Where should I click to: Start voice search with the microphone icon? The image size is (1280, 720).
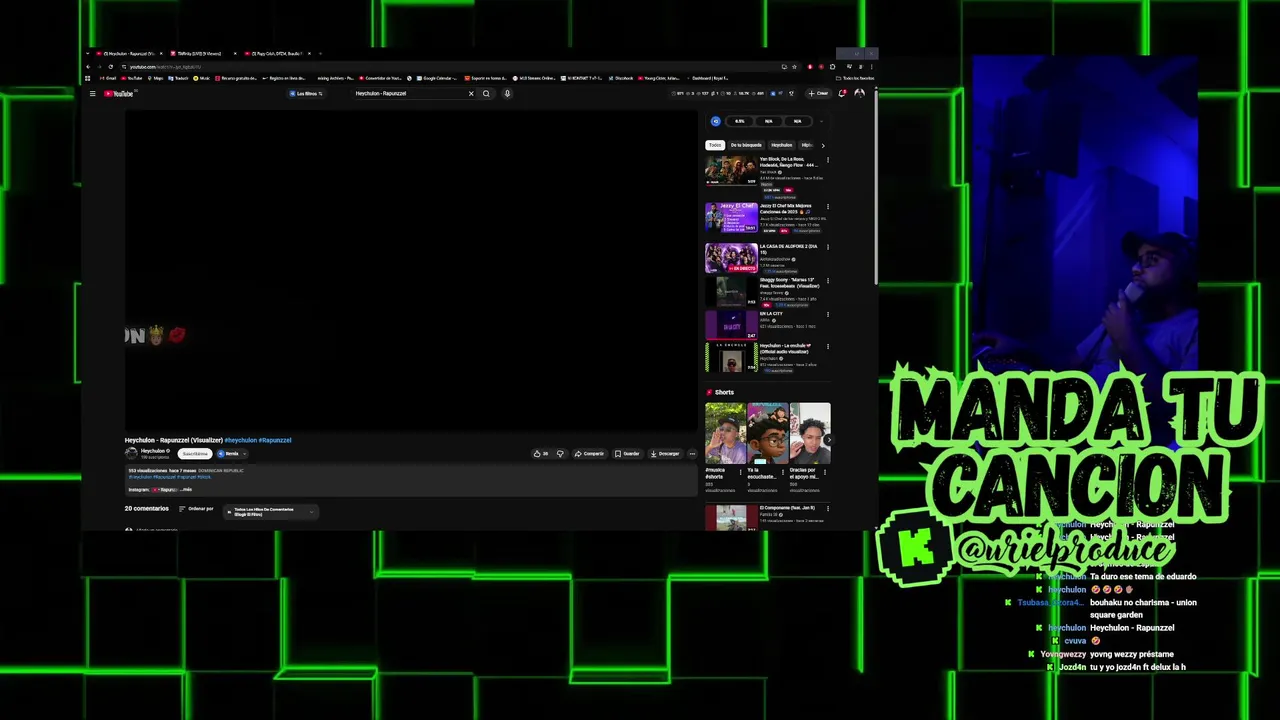click(x=507, y=94)
